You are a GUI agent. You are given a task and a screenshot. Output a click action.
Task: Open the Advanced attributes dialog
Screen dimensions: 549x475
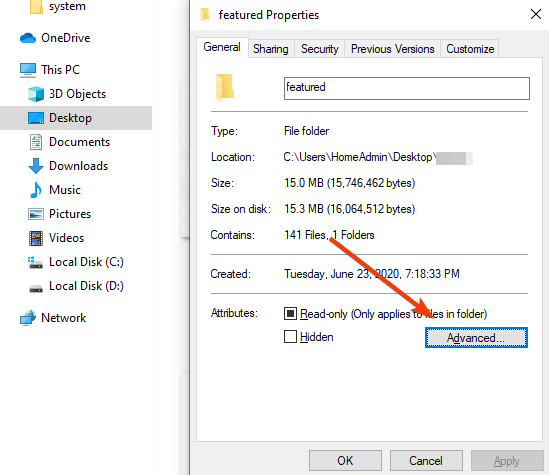(476, 338)
